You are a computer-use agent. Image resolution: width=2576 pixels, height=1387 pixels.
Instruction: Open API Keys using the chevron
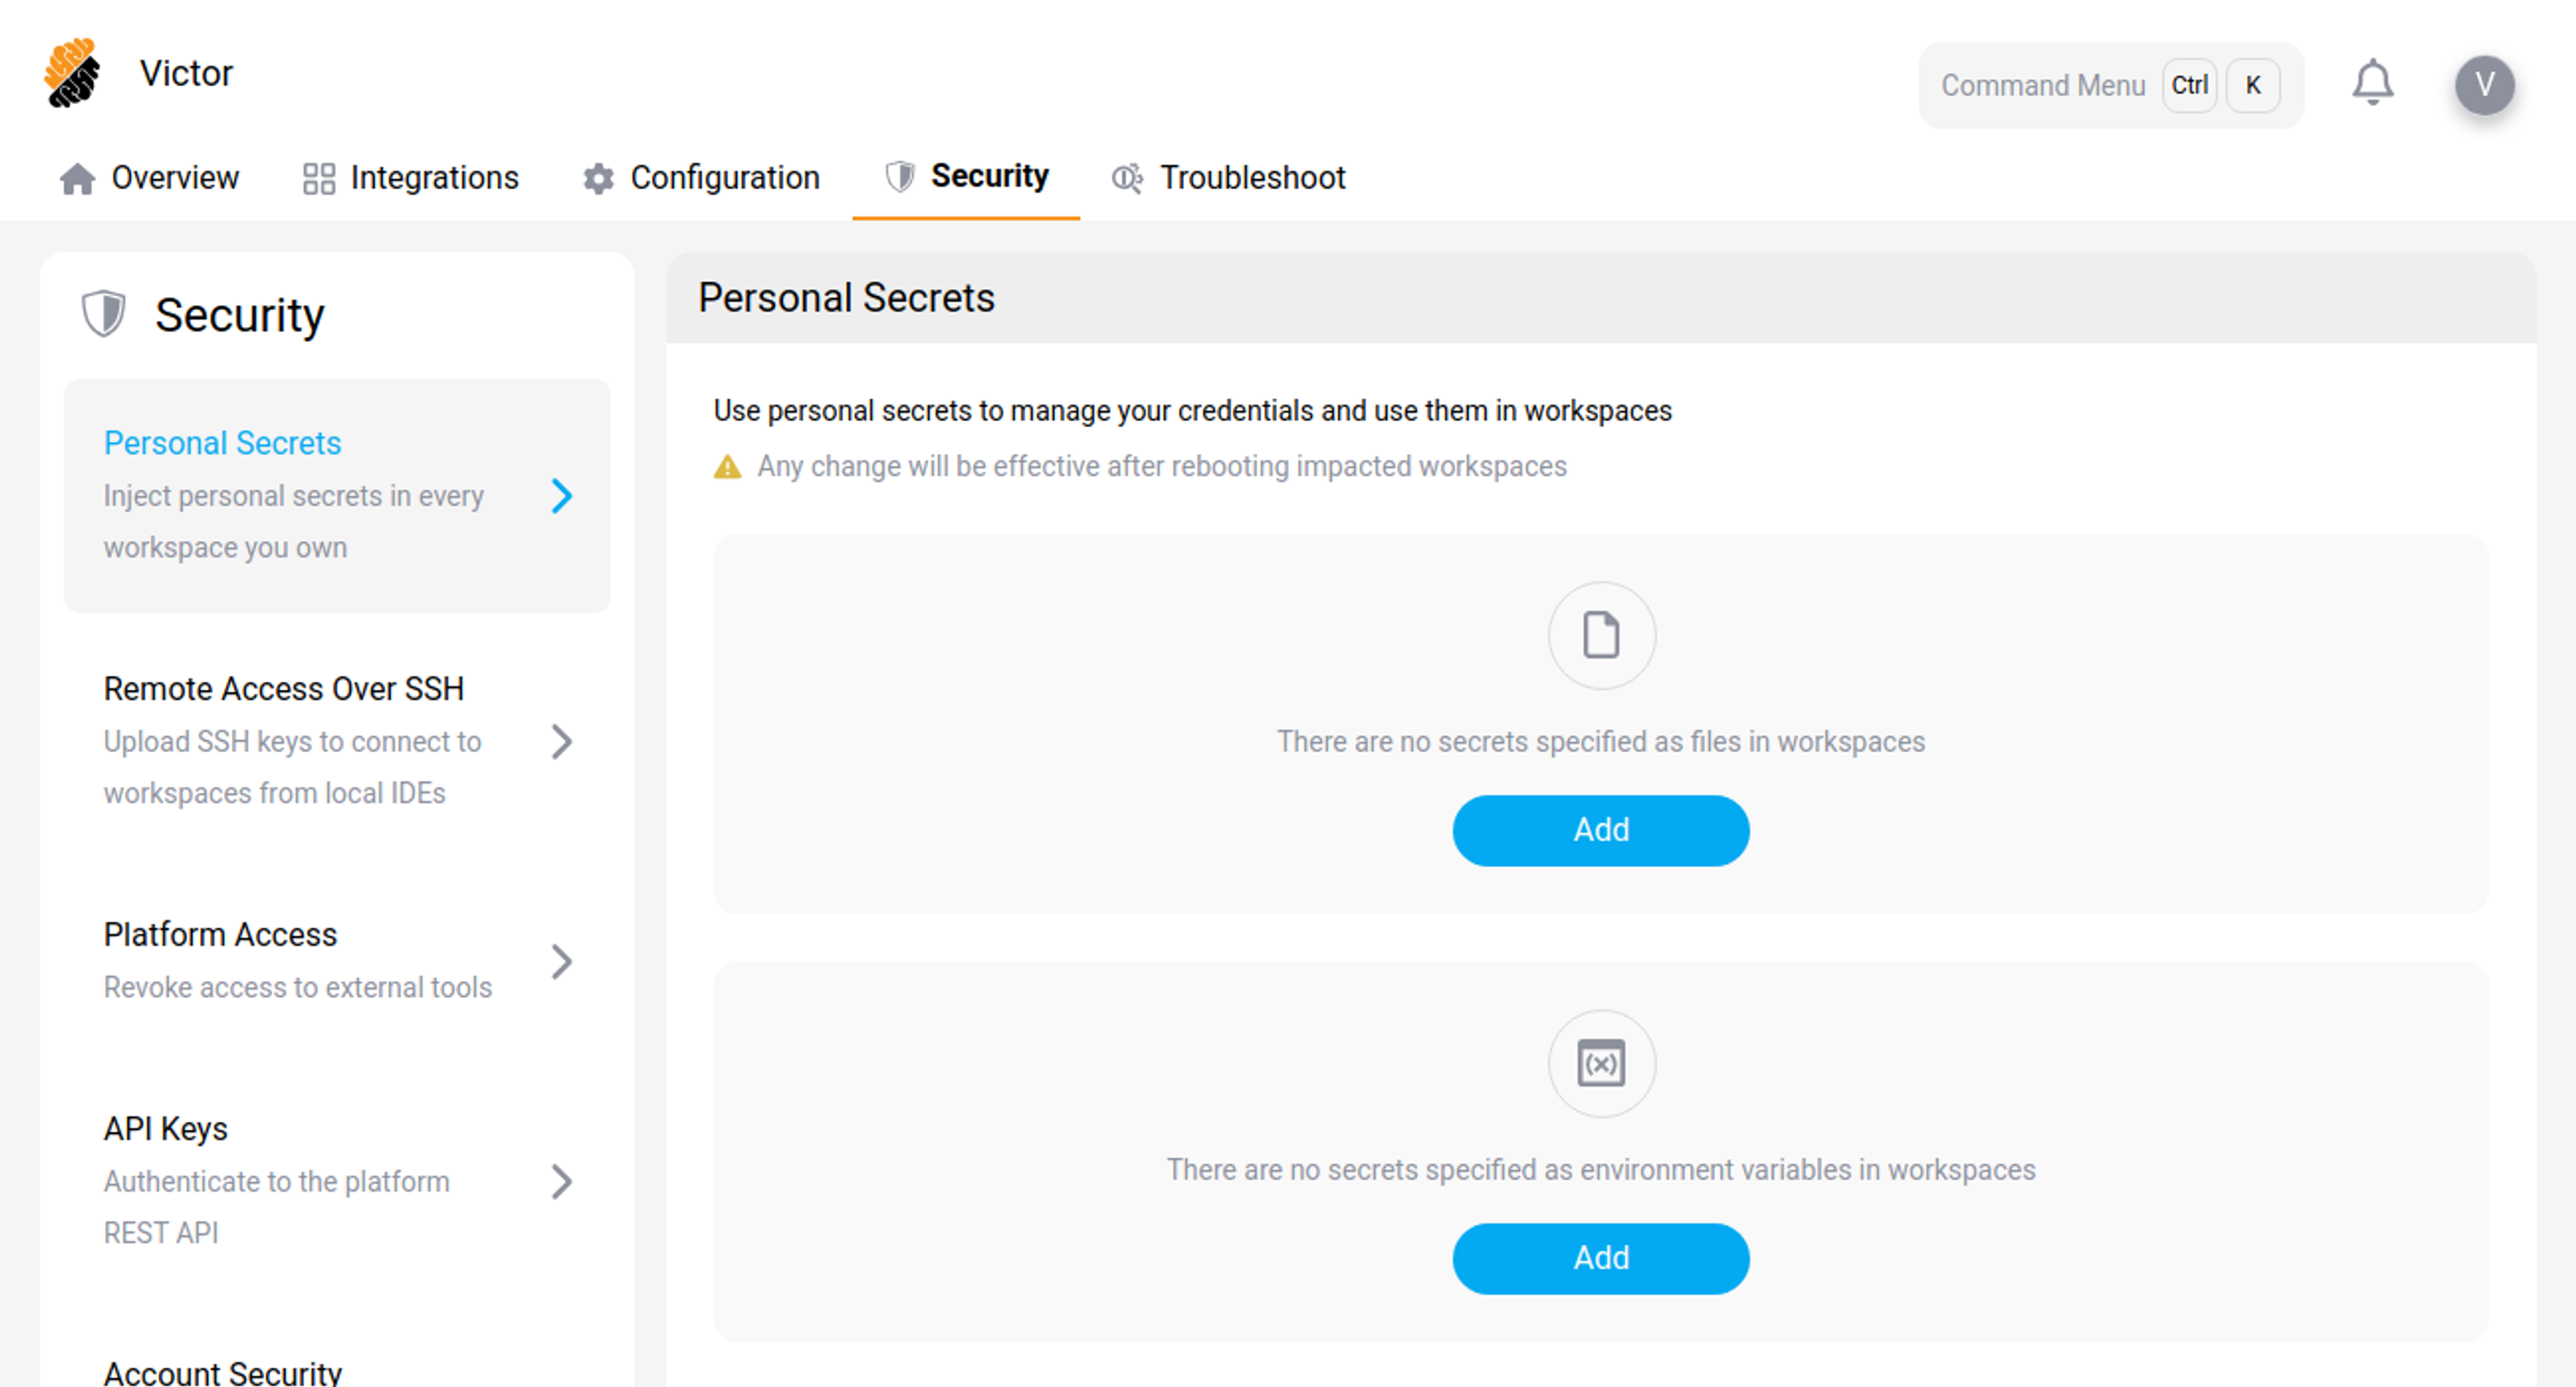click(x=563, y=1183)
